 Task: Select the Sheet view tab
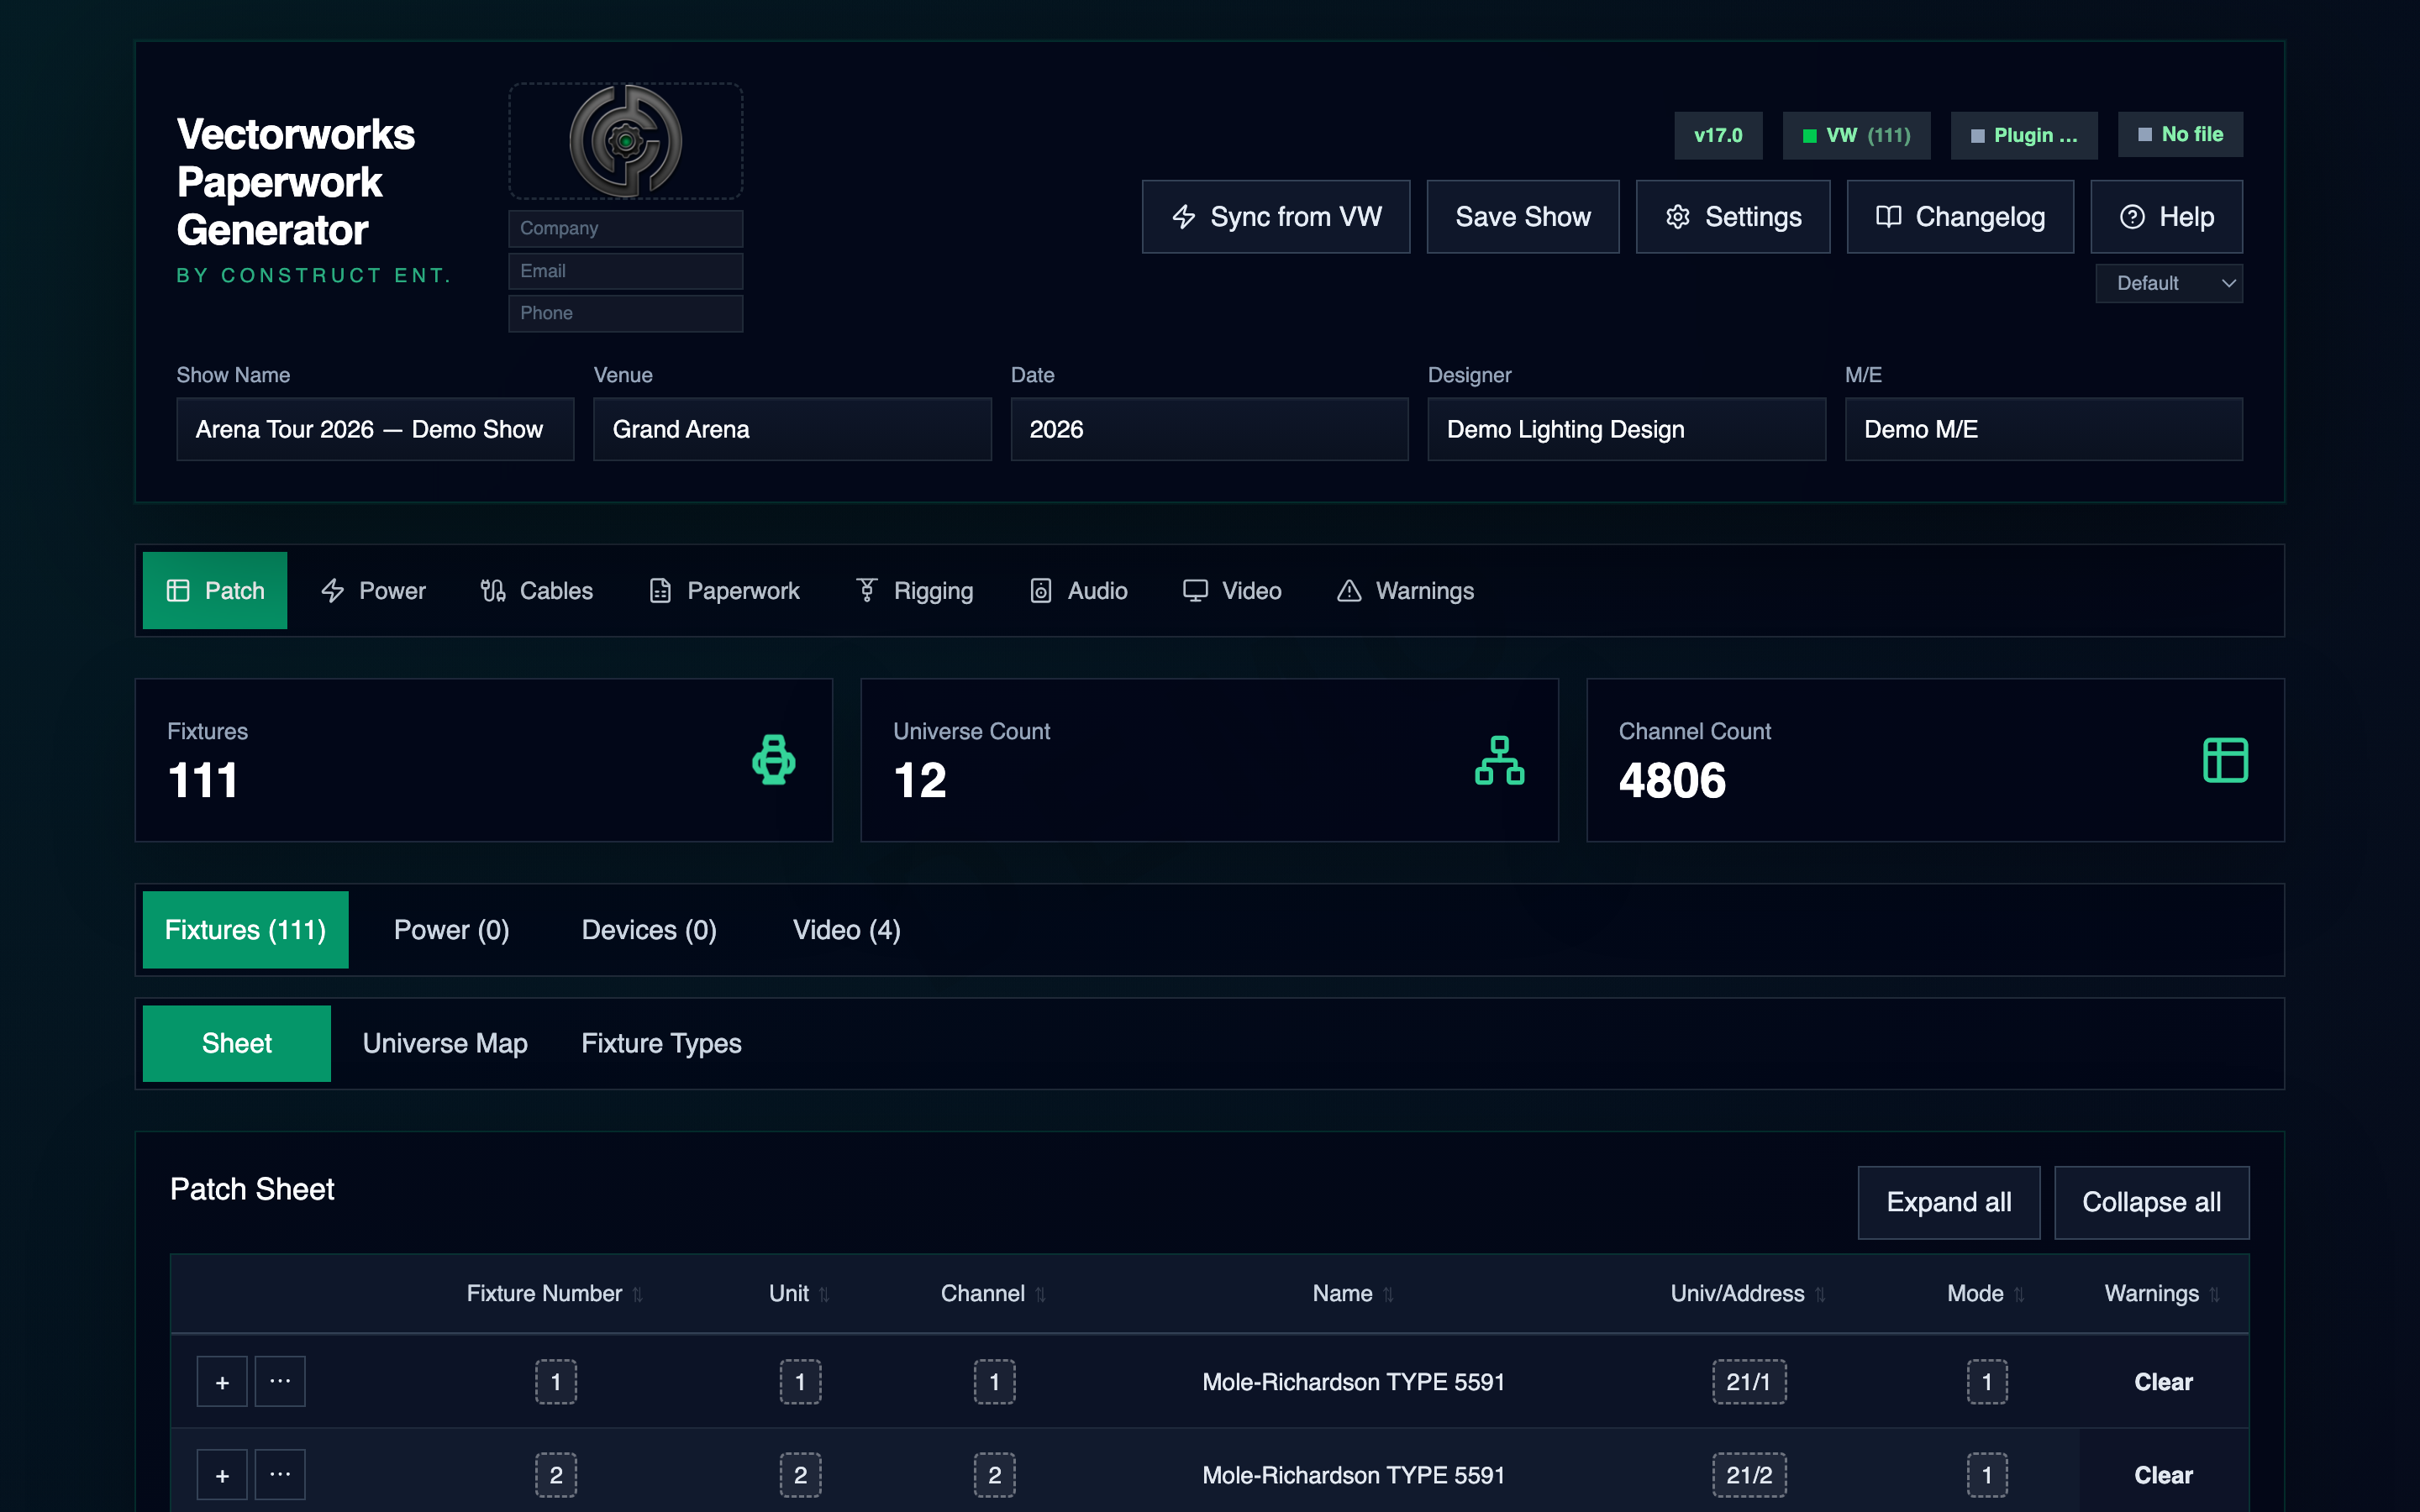click(237, 1044)
